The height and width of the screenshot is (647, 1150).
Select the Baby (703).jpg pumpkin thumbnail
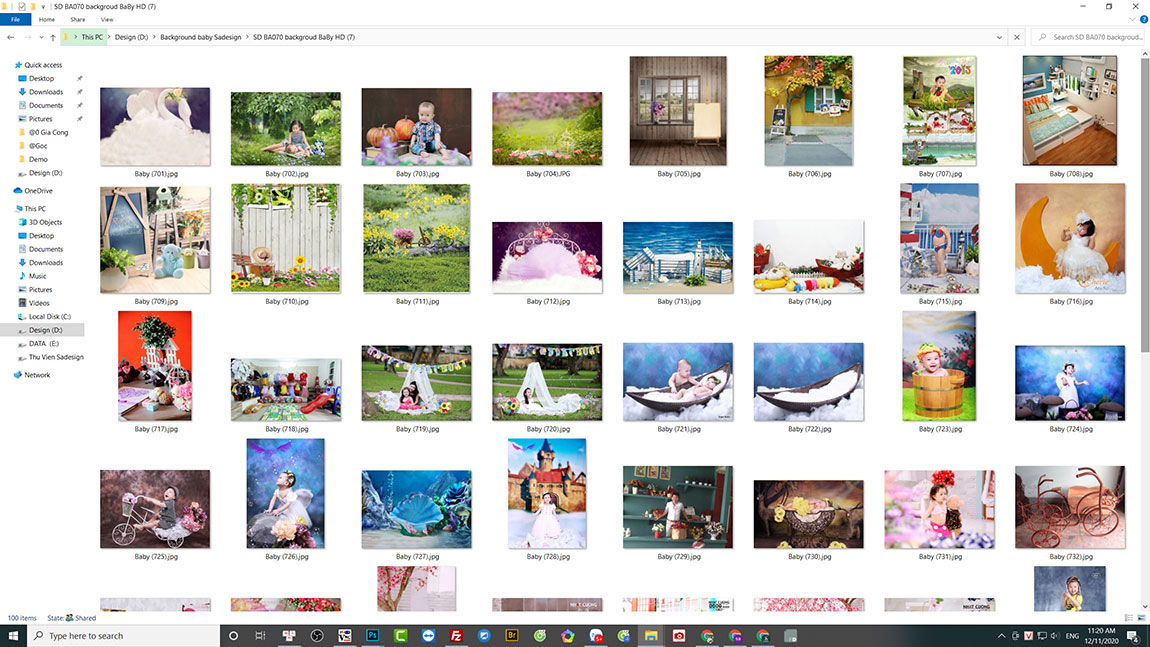click(x=417, y=126)
